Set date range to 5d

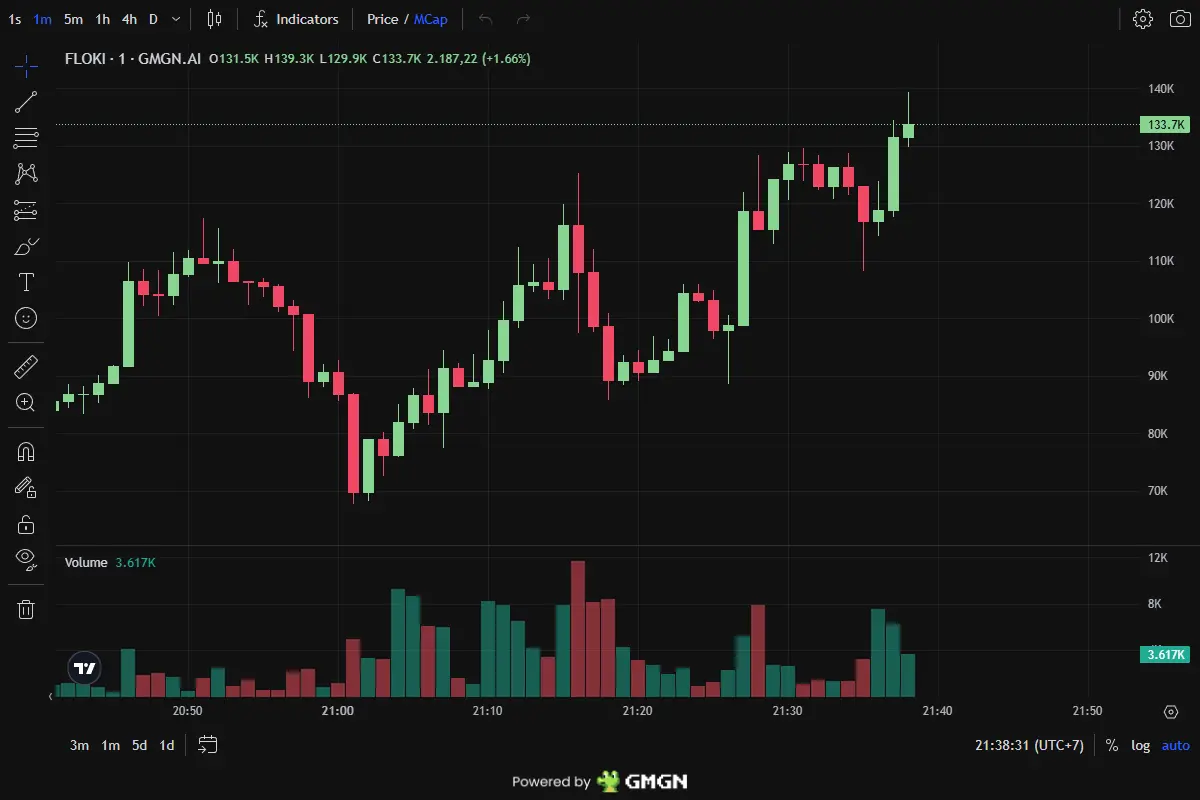(x=139, y=745)
